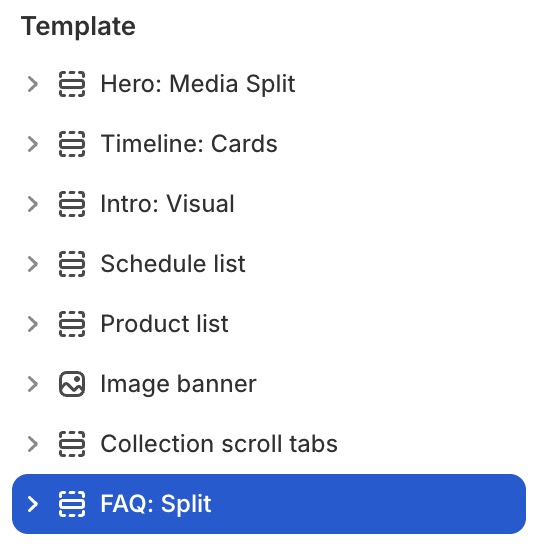Expand the Collection scroll tabs chevron
The height and width of the screenshot is (546, 540).
tap(33, 444)
